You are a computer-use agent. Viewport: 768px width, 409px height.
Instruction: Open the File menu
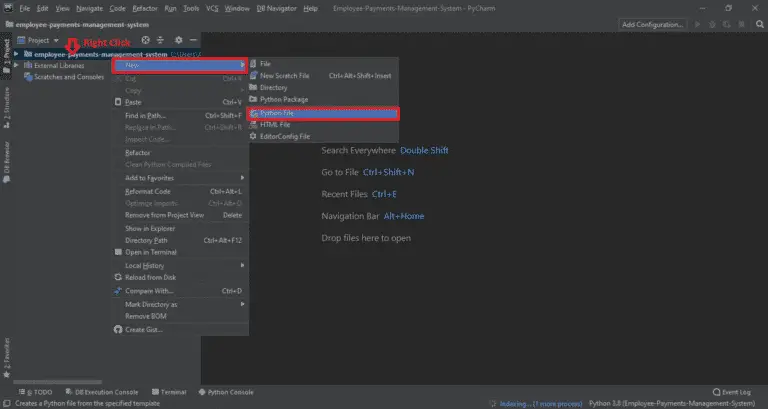24,8
